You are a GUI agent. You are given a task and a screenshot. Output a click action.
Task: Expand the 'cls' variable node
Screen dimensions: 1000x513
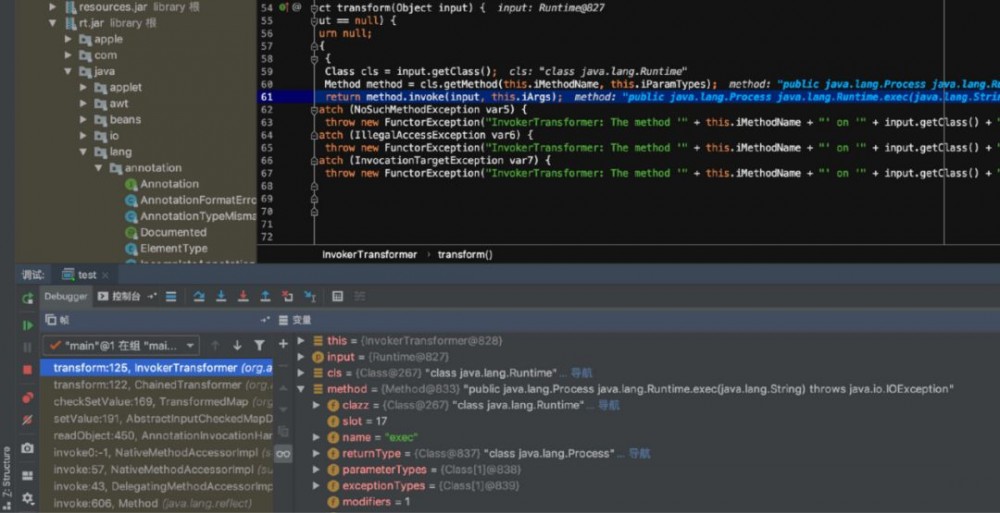[x=301, y=373]
